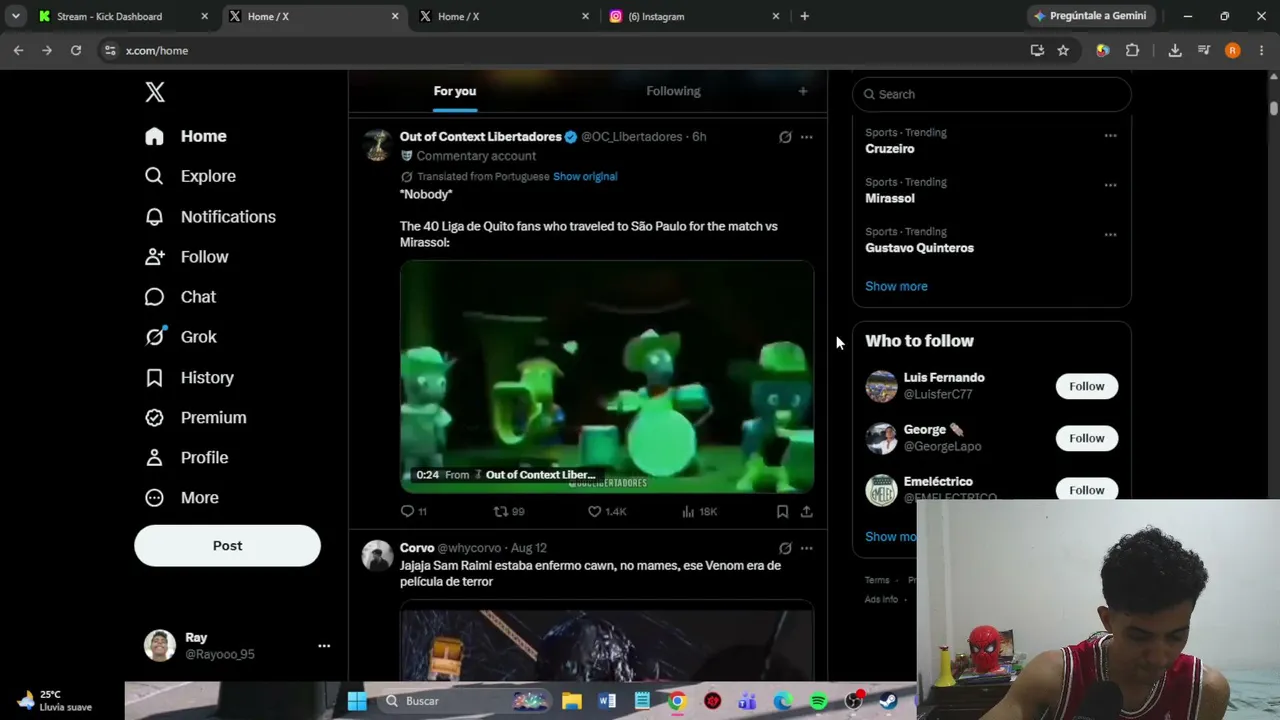Open options for Mirassol trending topic
Image resolution: width=1280 pixels, height=720 pixels.
pyautogui.click(x=1110, y=185)
